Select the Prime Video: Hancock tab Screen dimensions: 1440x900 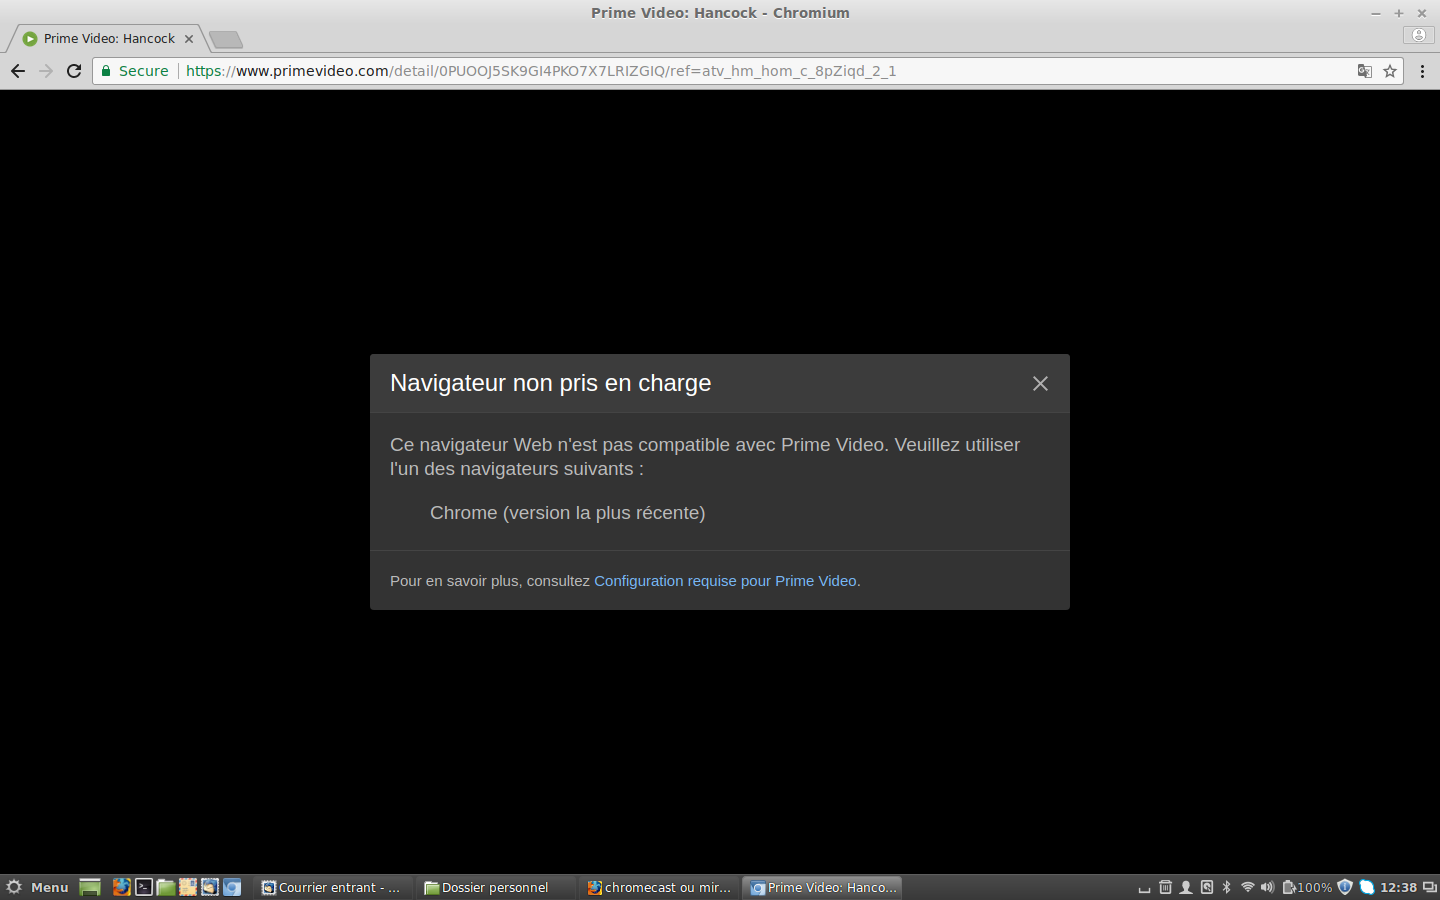click(108, 39)
